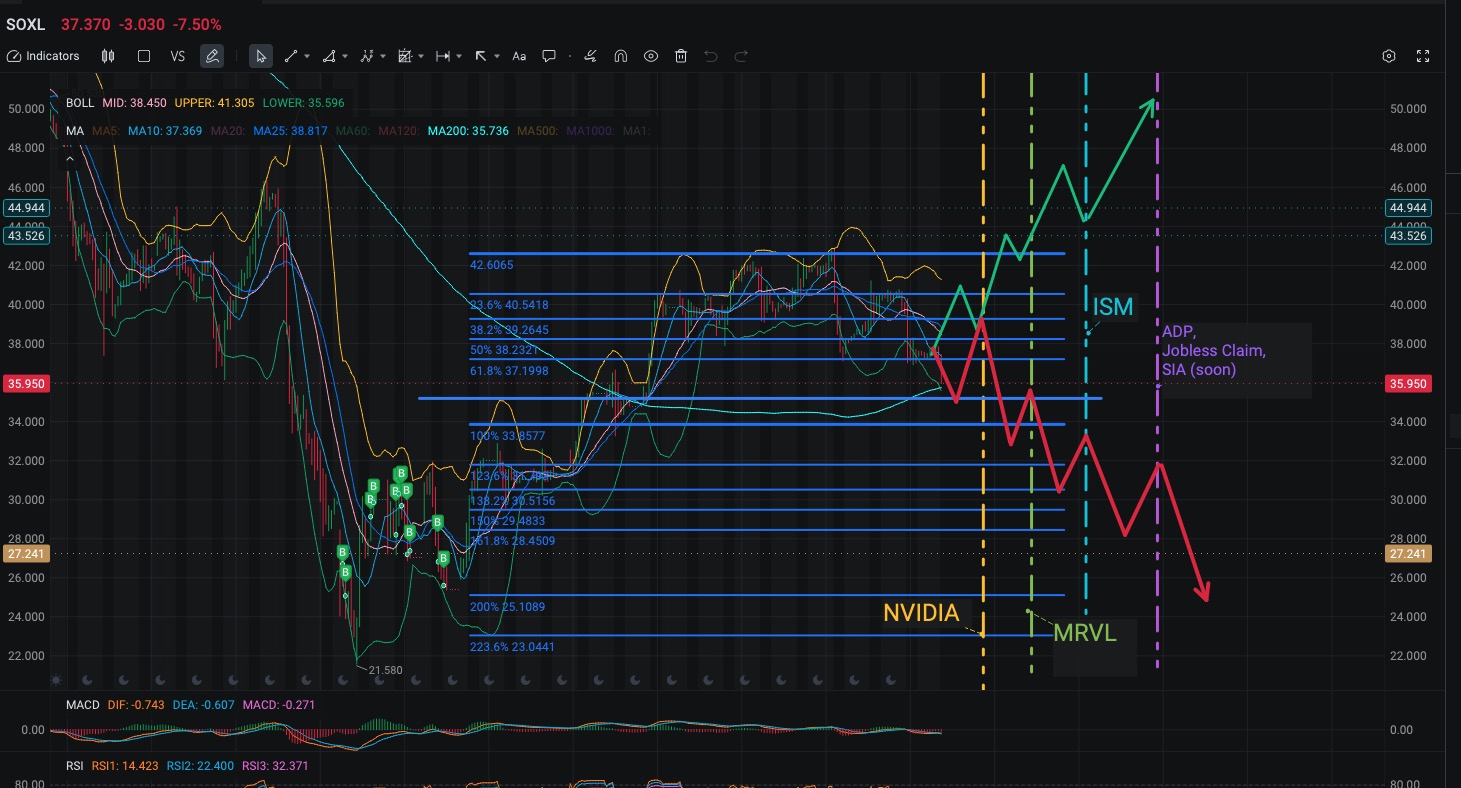Select the triangle shape tool

click(x=329, y=56)
